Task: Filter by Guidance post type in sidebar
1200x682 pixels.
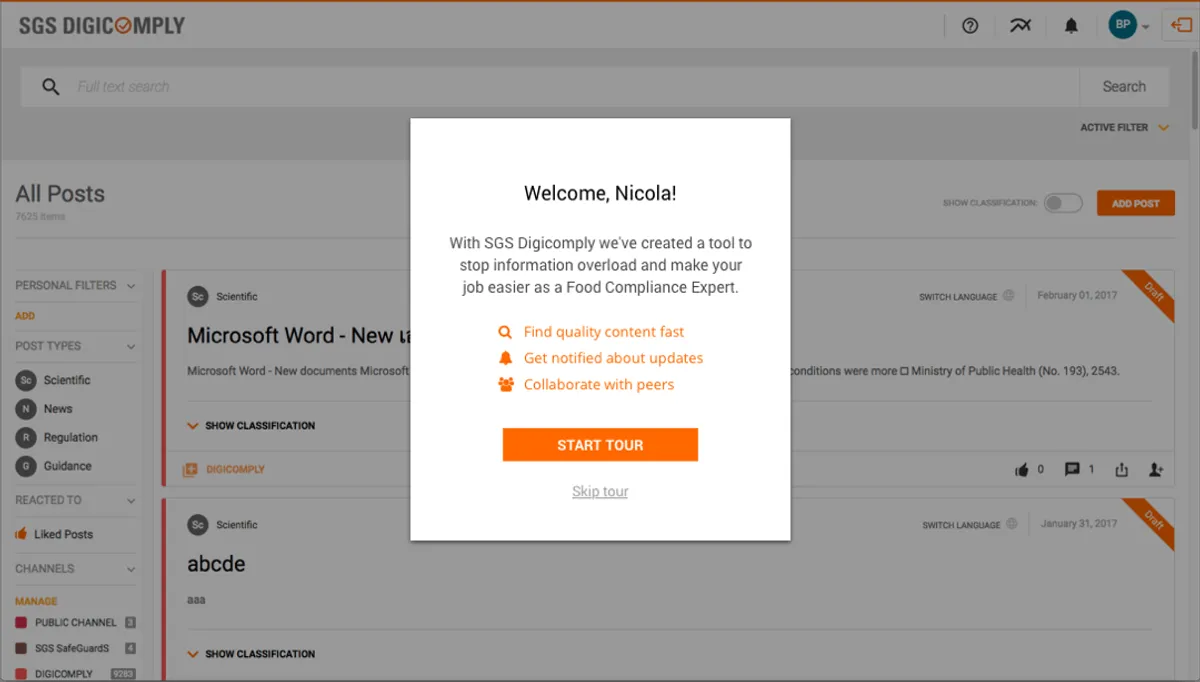Action: pos(26,466)
